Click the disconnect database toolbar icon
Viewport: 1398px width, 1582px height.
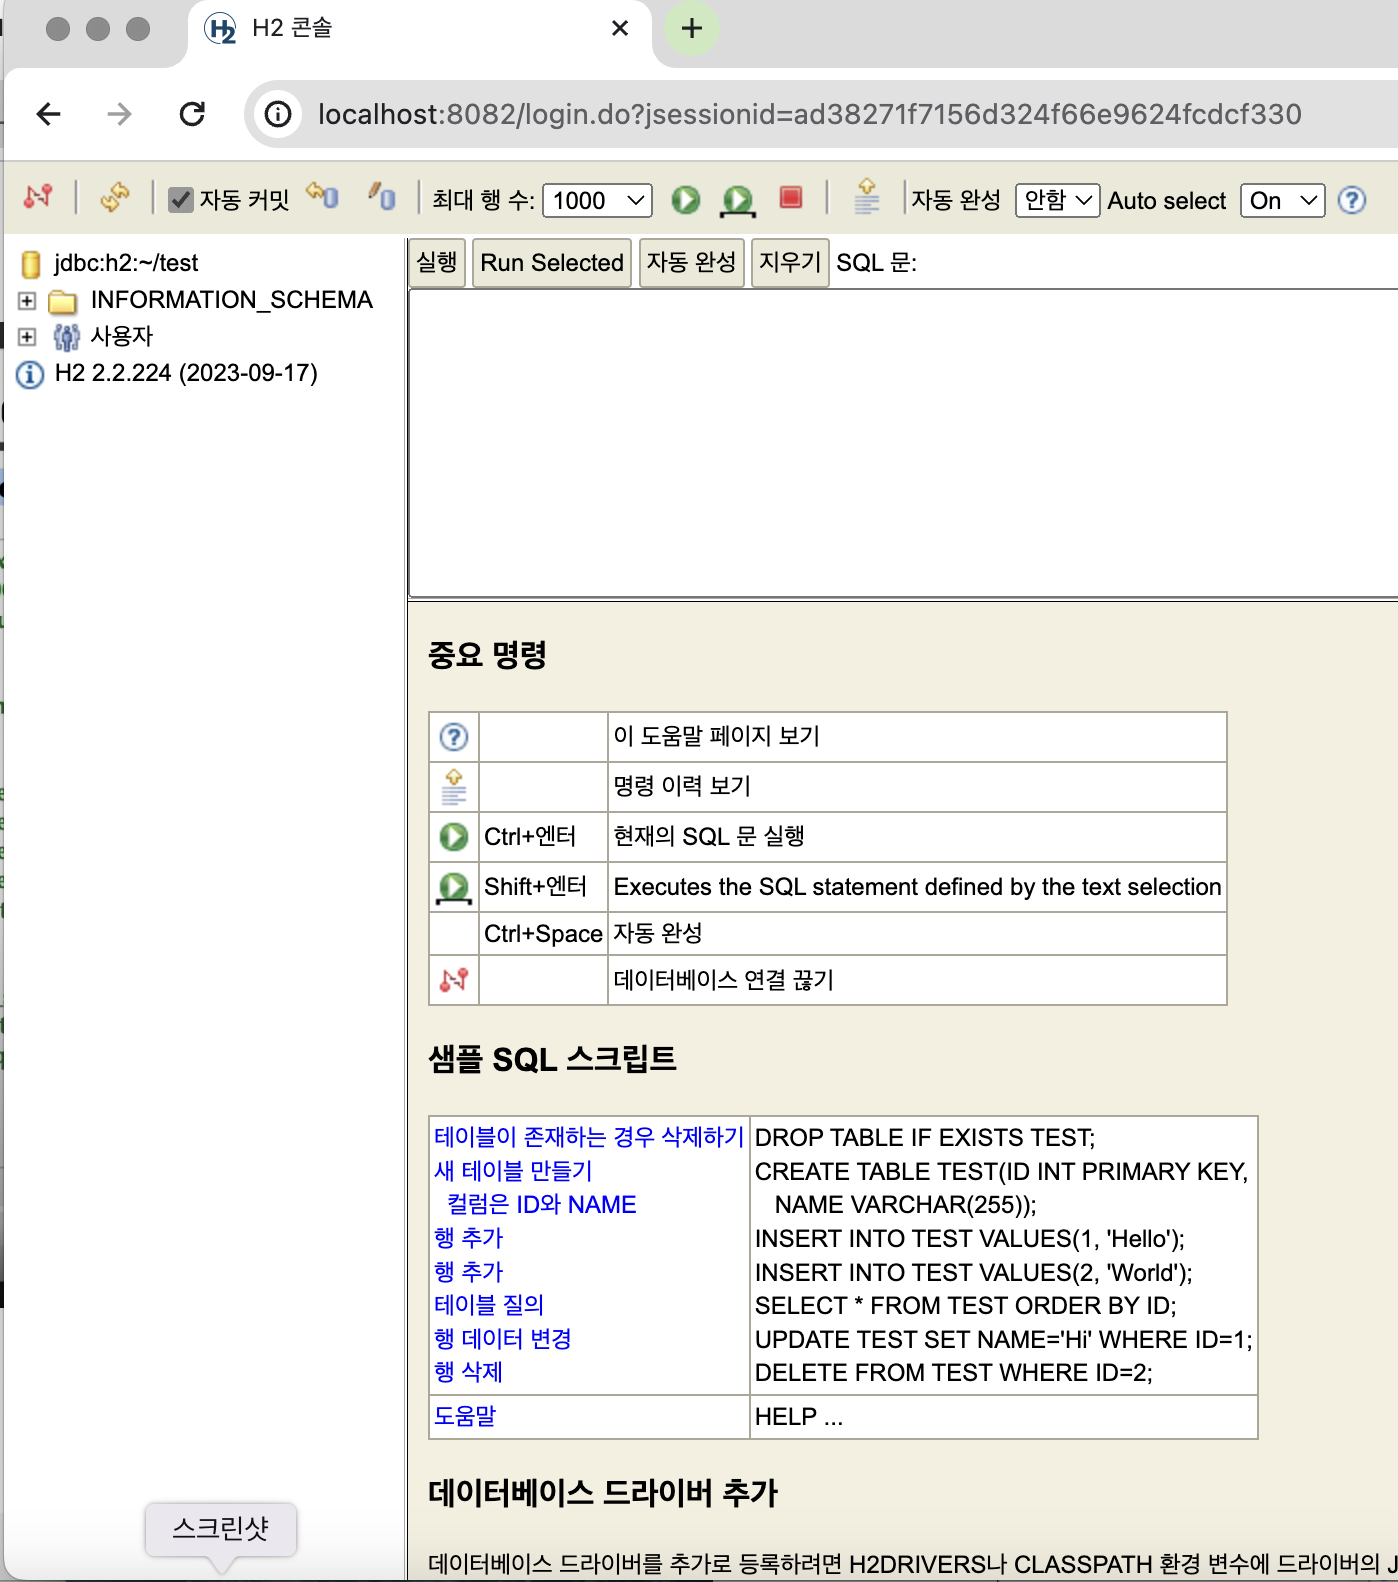pos(38,197)
